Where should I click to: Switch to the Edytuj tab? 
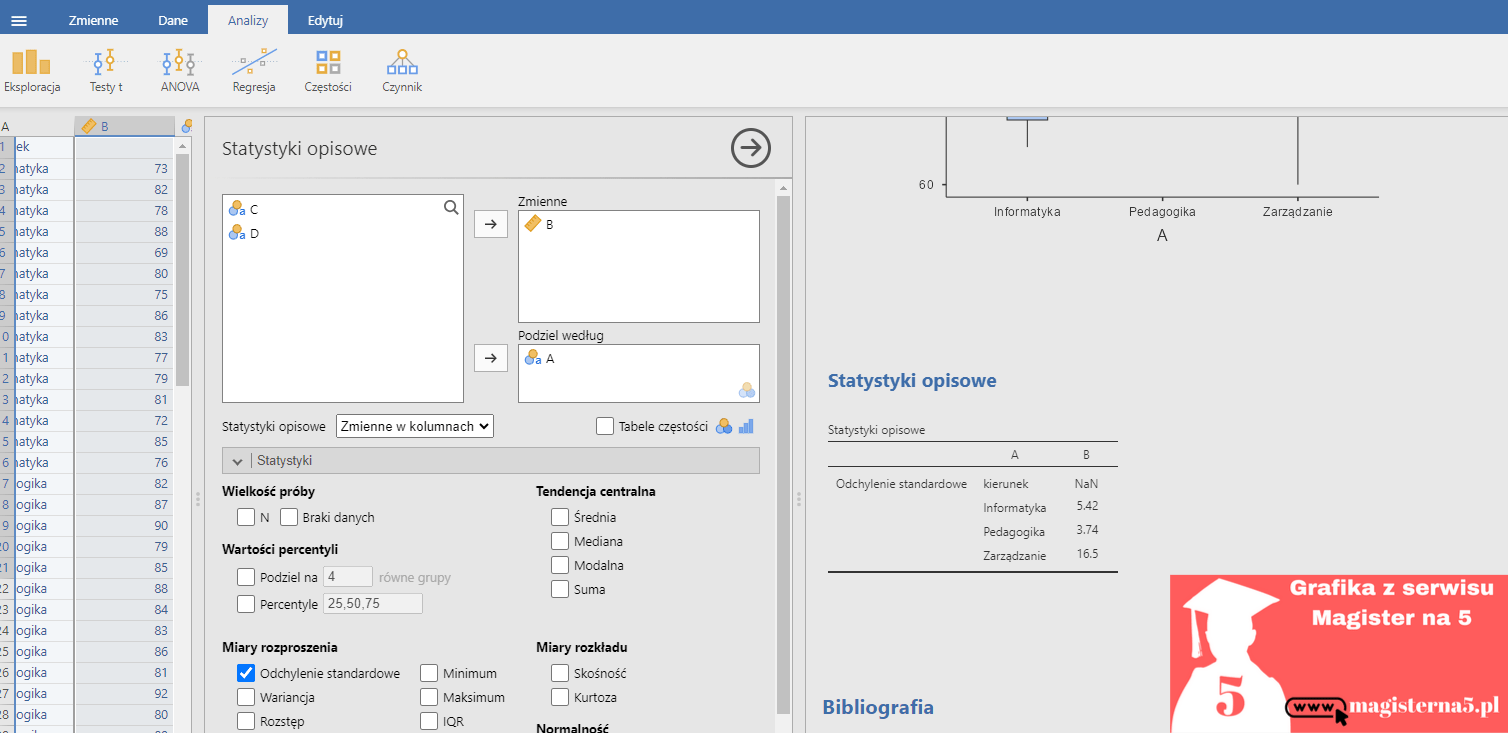tap(325, 20)
